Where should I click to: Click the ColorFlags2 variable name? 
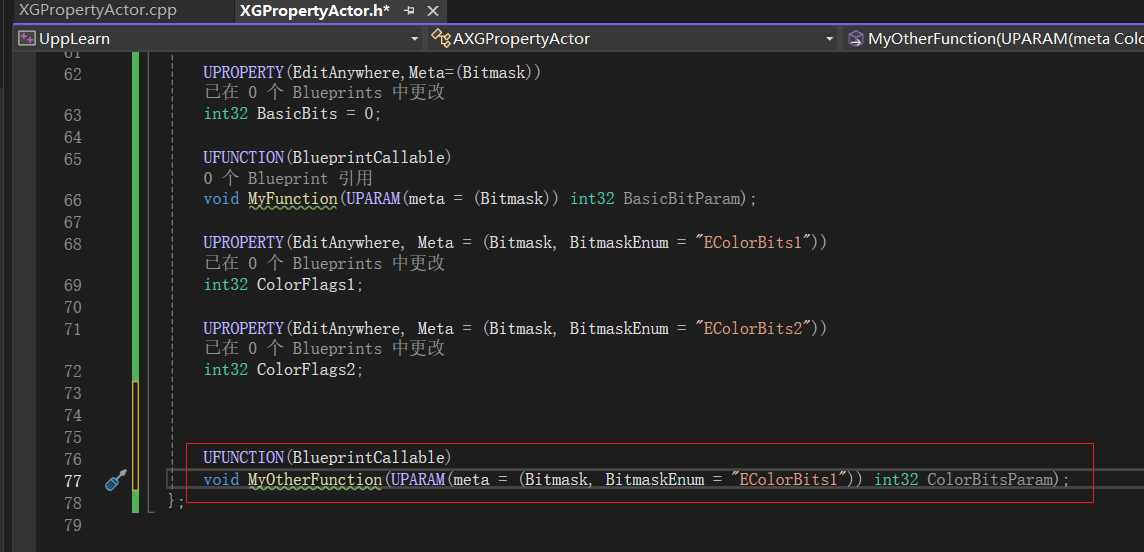click(x=306, y=370)
